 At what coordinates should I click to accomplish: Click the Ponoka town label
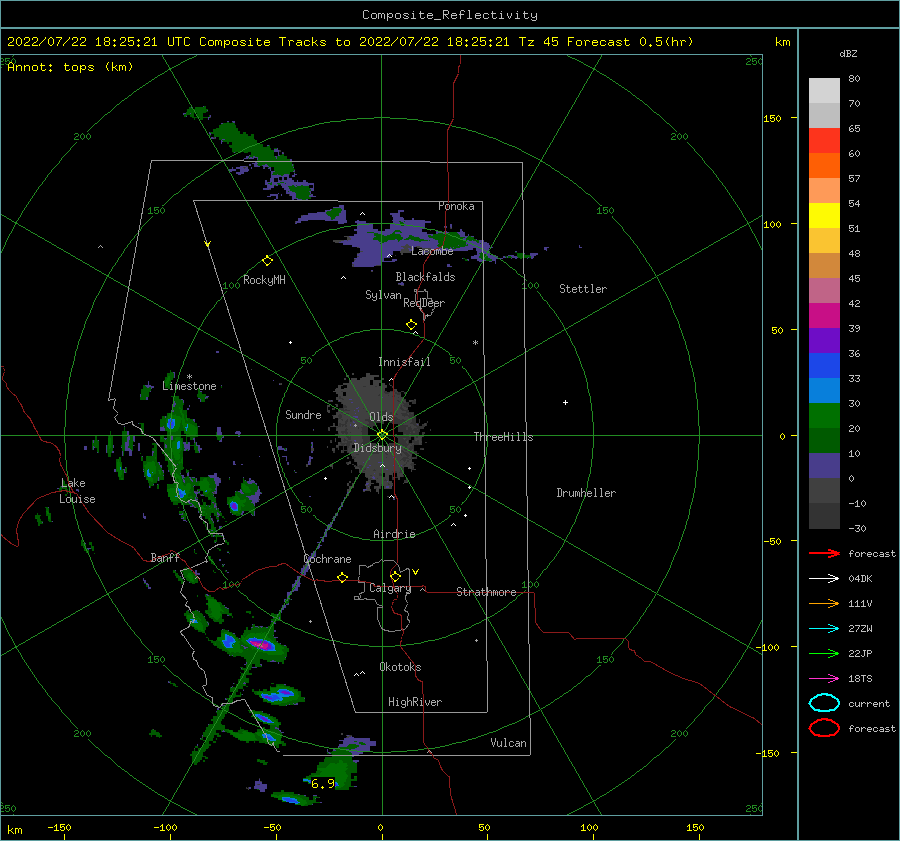(x=456, y=206)
